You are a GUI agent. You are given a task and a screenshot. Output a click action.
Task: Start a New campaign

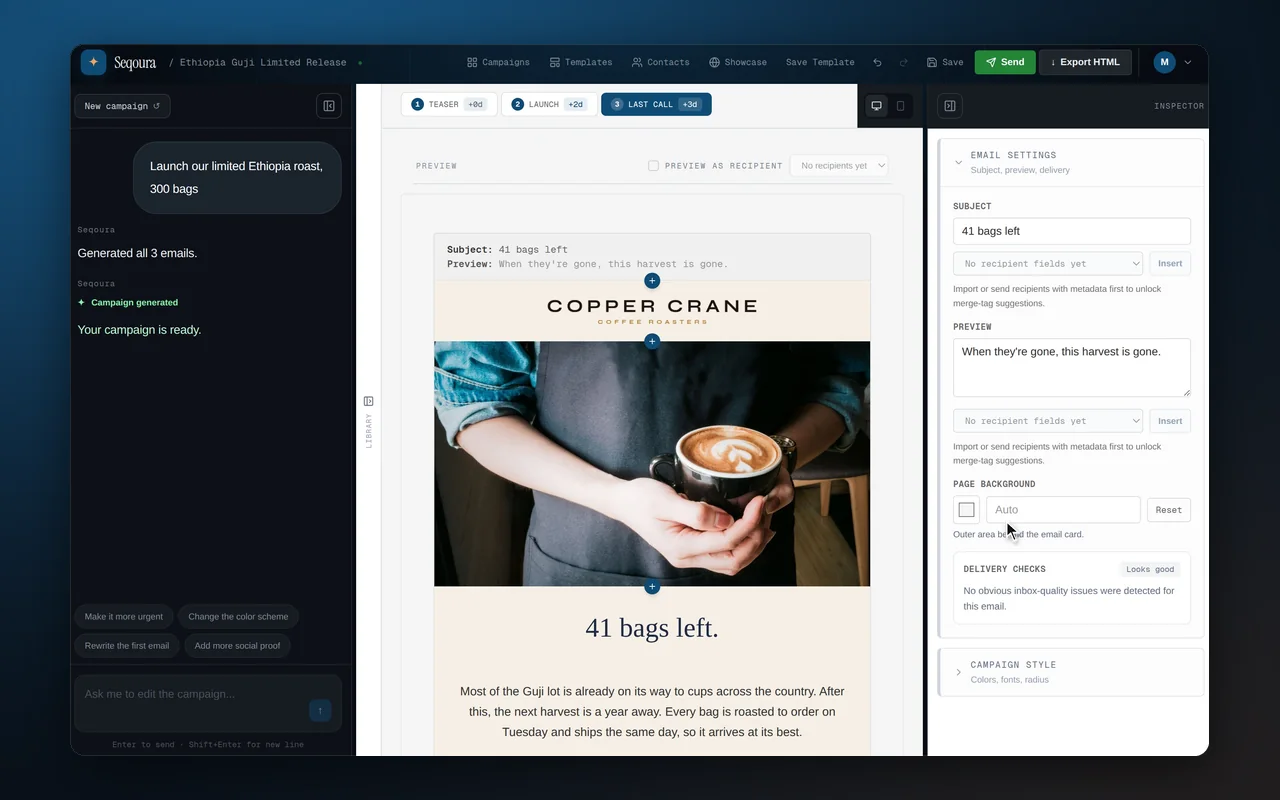click(x=122, y=106)
